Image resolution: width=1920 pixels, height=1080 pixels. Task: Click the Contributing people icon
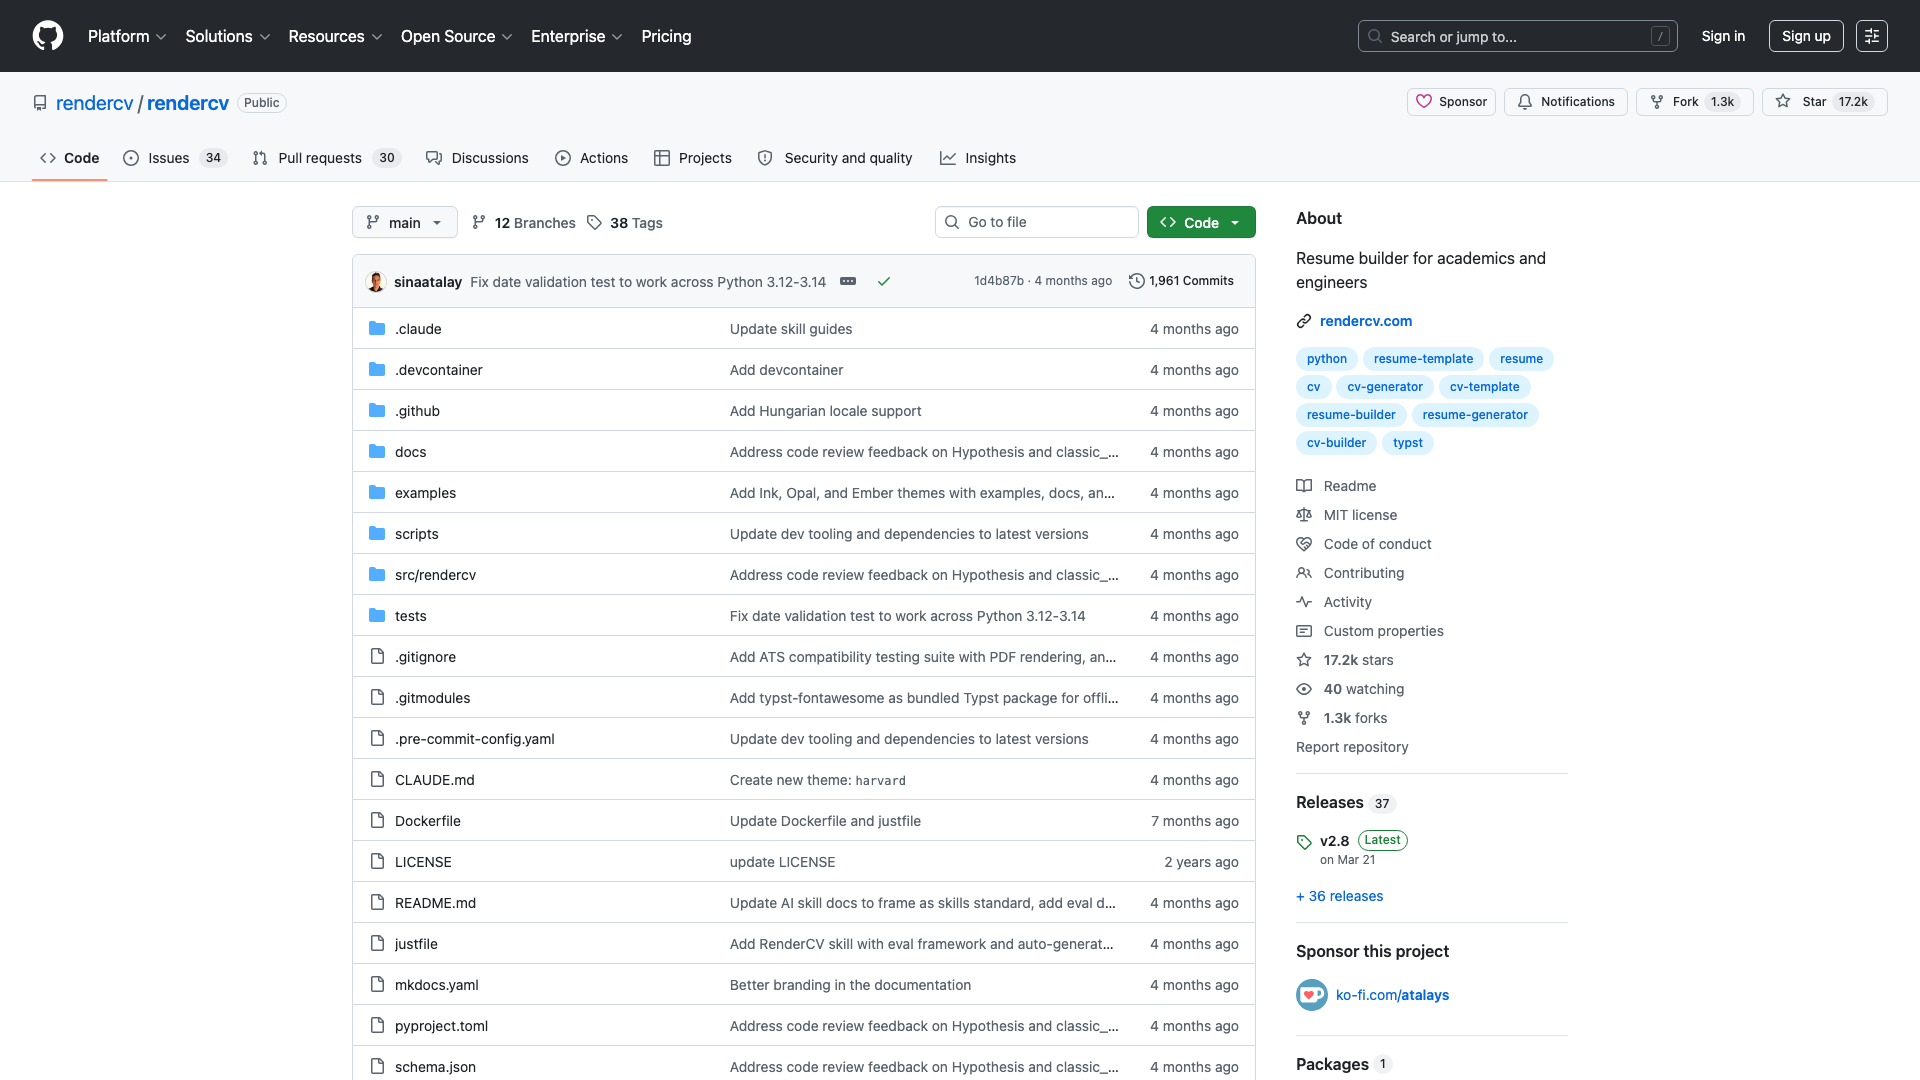coord(1304,573)
